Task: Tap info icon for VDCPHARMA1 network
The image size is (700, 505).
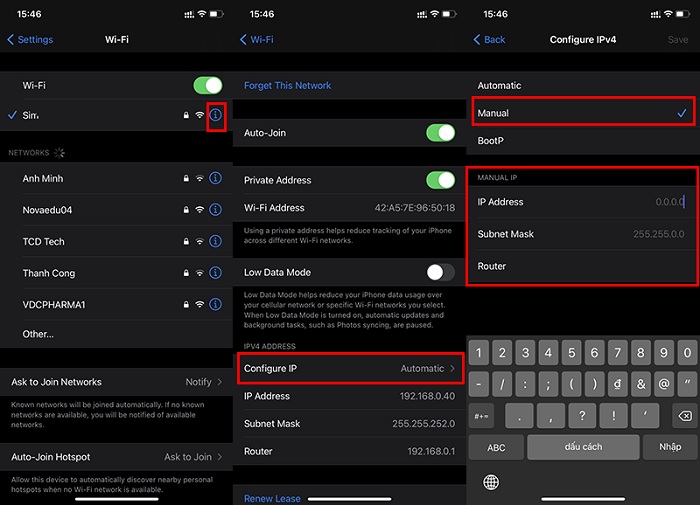Action: tap(215, 304)
